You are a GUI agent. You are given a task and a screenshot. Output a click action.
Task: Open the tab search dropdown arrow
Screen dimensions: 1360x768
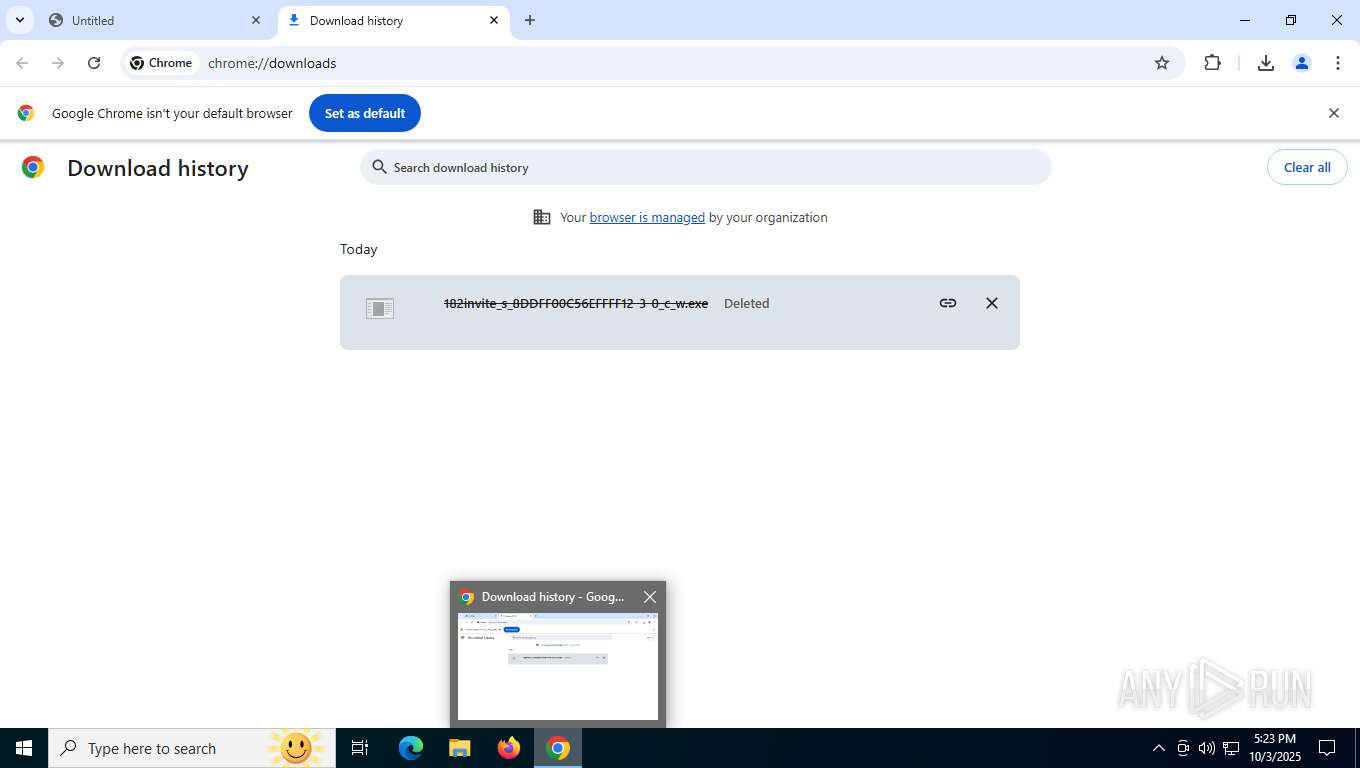(19, 20)
